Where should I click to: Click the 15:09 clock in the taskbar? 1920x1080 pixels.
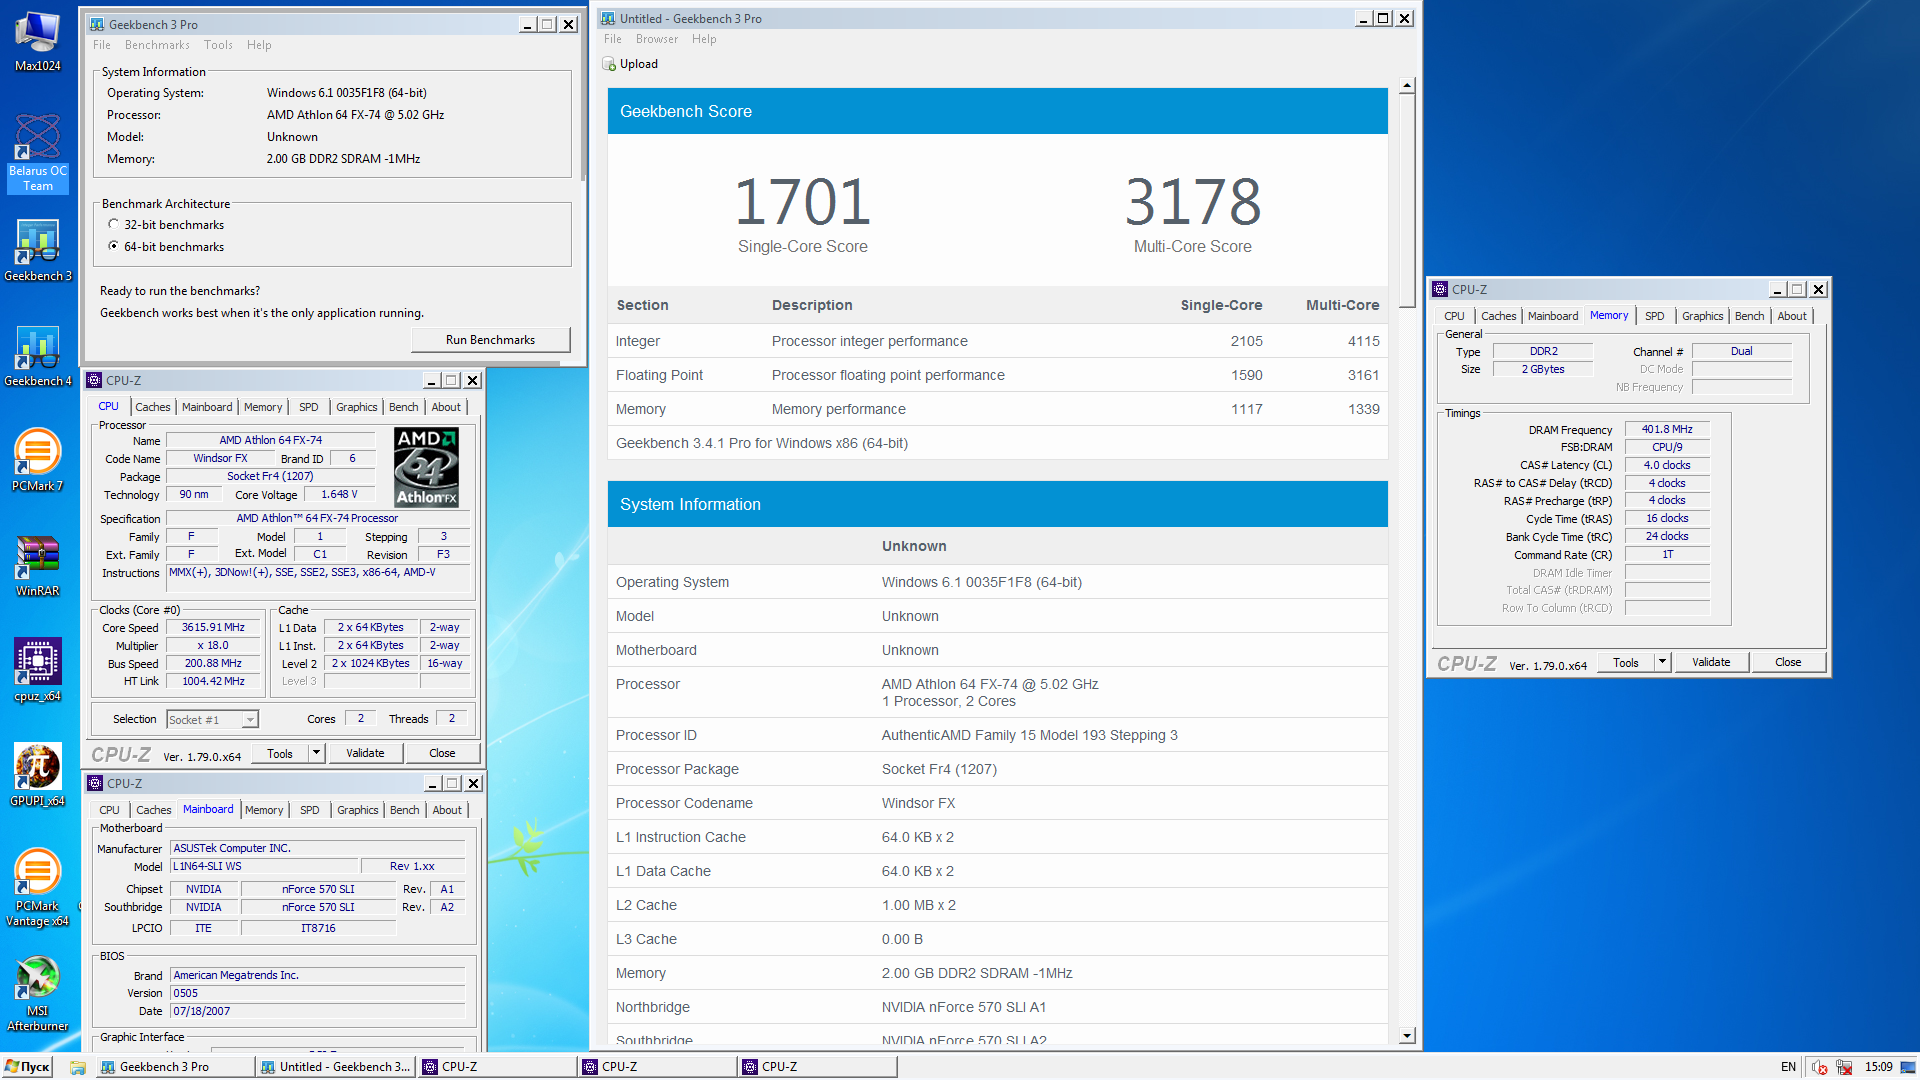click(x=1878, y=1067)
